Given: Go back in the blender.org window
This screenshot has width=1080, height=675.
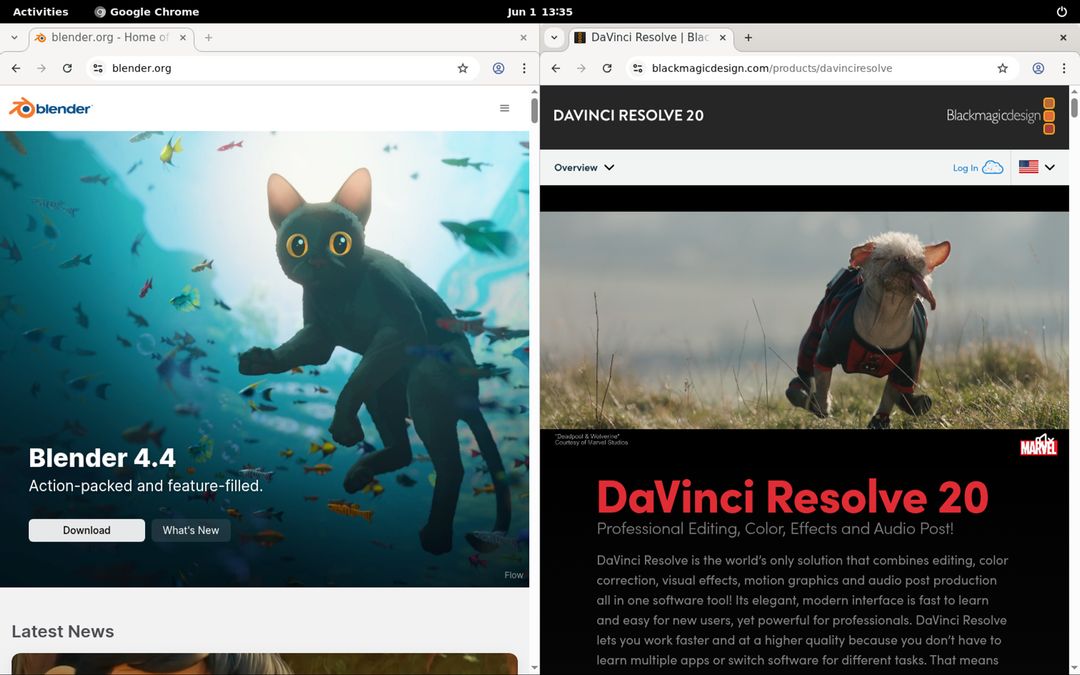Looking at the screenshot, I should (x=16, y=68).
